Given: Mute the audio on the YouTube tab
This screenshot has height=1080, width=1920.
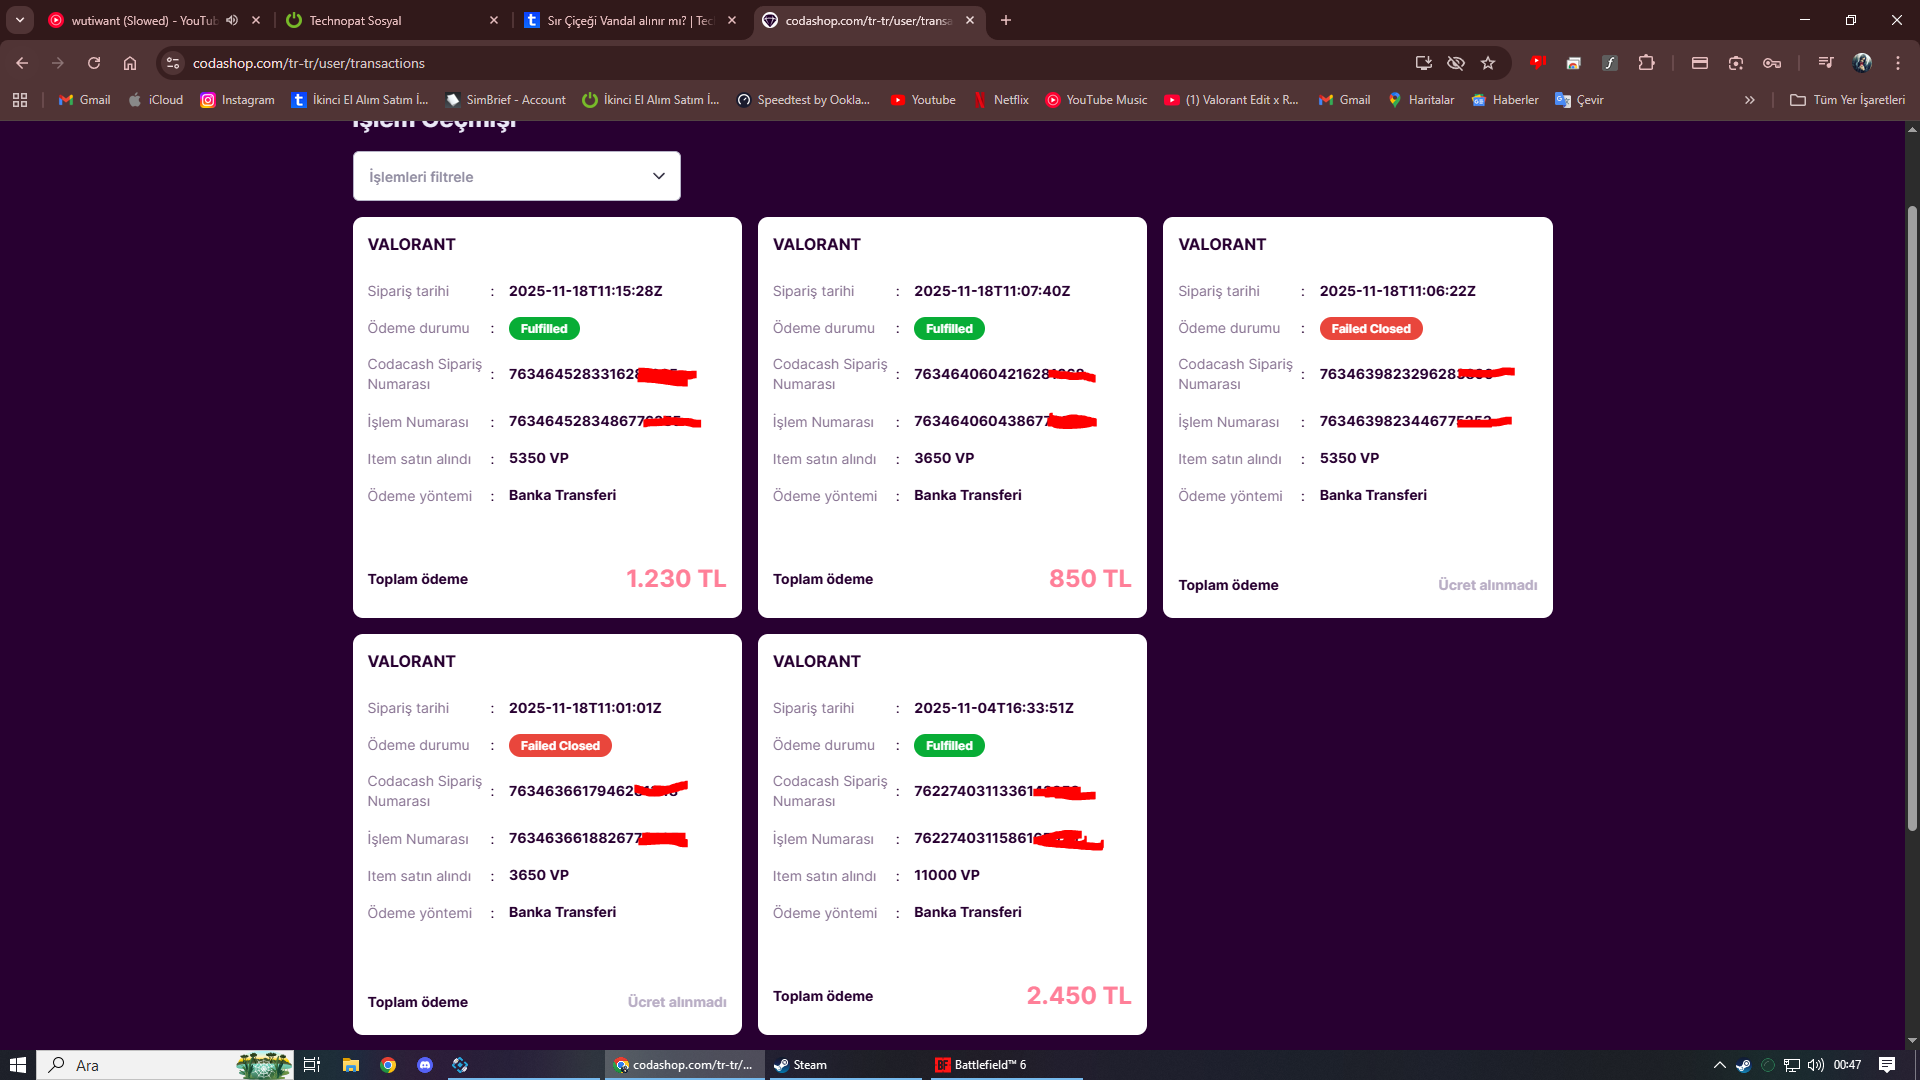Looking at the screenshot, I should click(232, 20).
